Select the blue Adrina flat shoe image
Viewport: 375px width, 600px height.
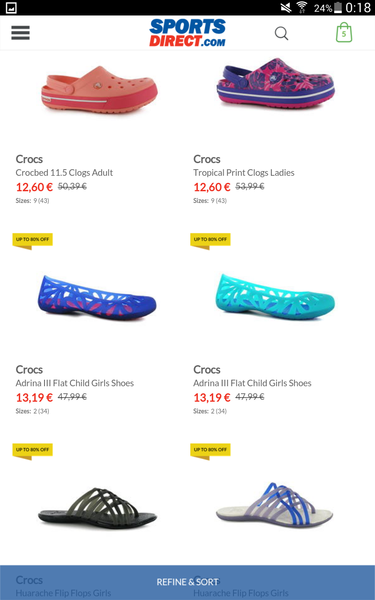click(x=97, y=298)
